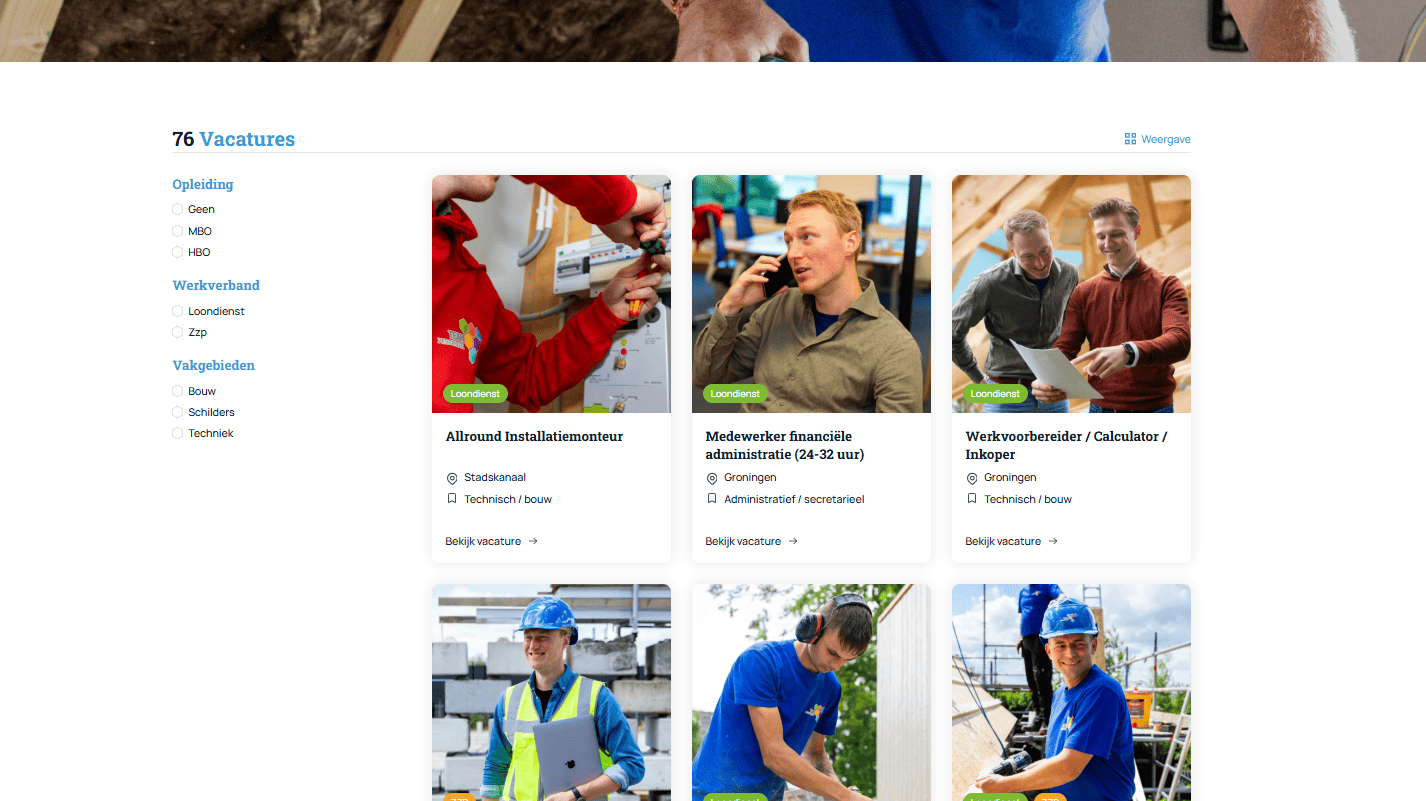Open the Werkvoorbereider / Calculator / Inkoper title

(x=1066, y=445)
